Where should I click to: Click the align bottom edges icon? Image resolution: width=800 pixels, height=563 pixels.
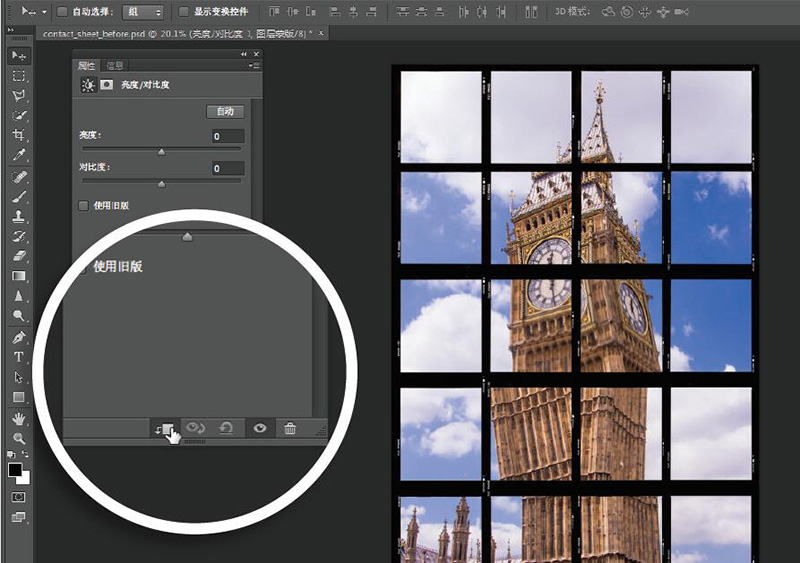click(x=311, y=11)
